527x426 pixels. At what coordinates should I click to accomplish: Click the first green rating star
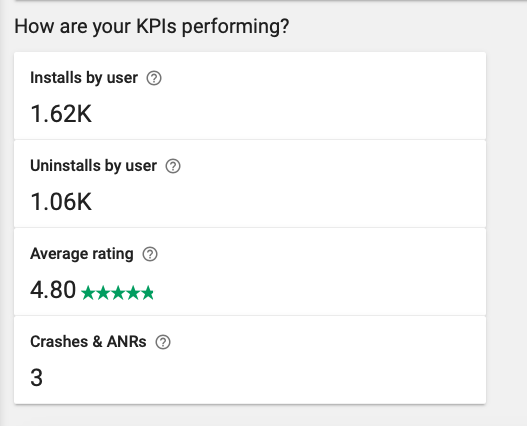point(88,293)
